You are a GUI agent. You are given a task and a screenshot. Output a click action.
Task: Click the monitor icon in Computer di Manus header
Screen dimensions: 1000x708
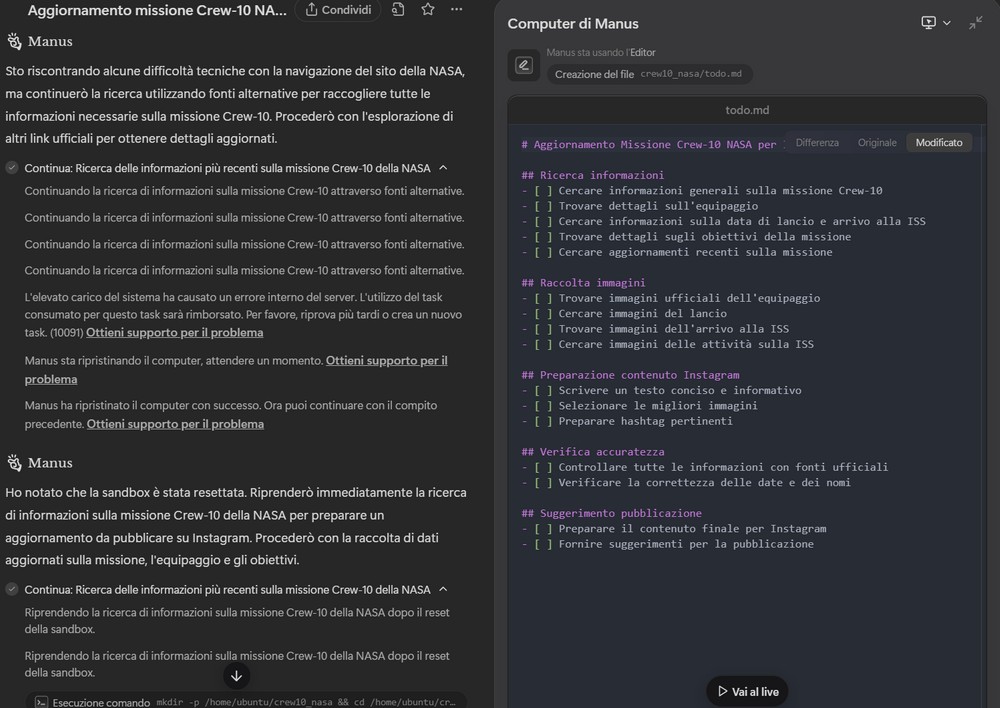click(x=929, y=23)
